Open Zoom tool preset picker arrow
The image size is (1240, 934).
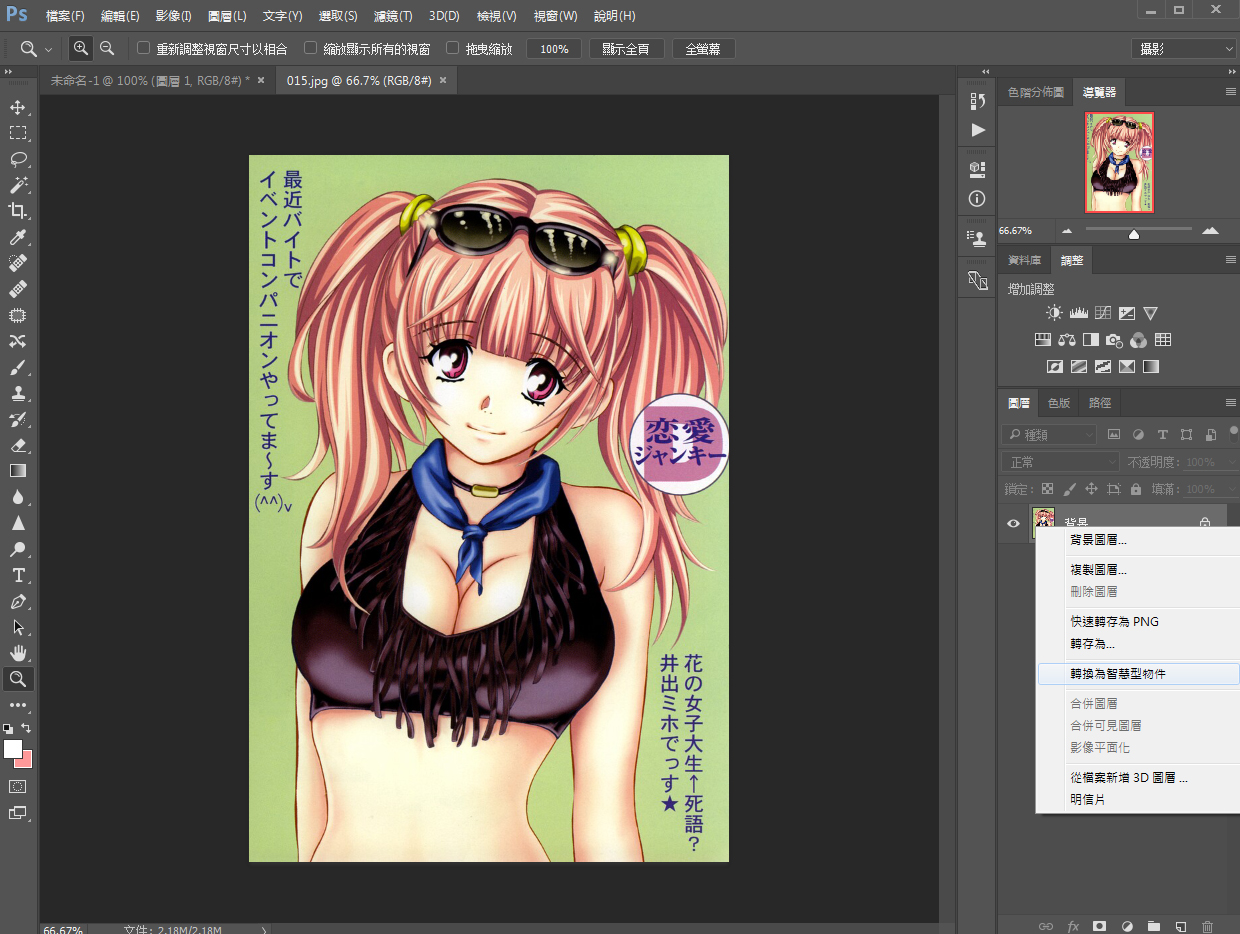pos(48,48)
